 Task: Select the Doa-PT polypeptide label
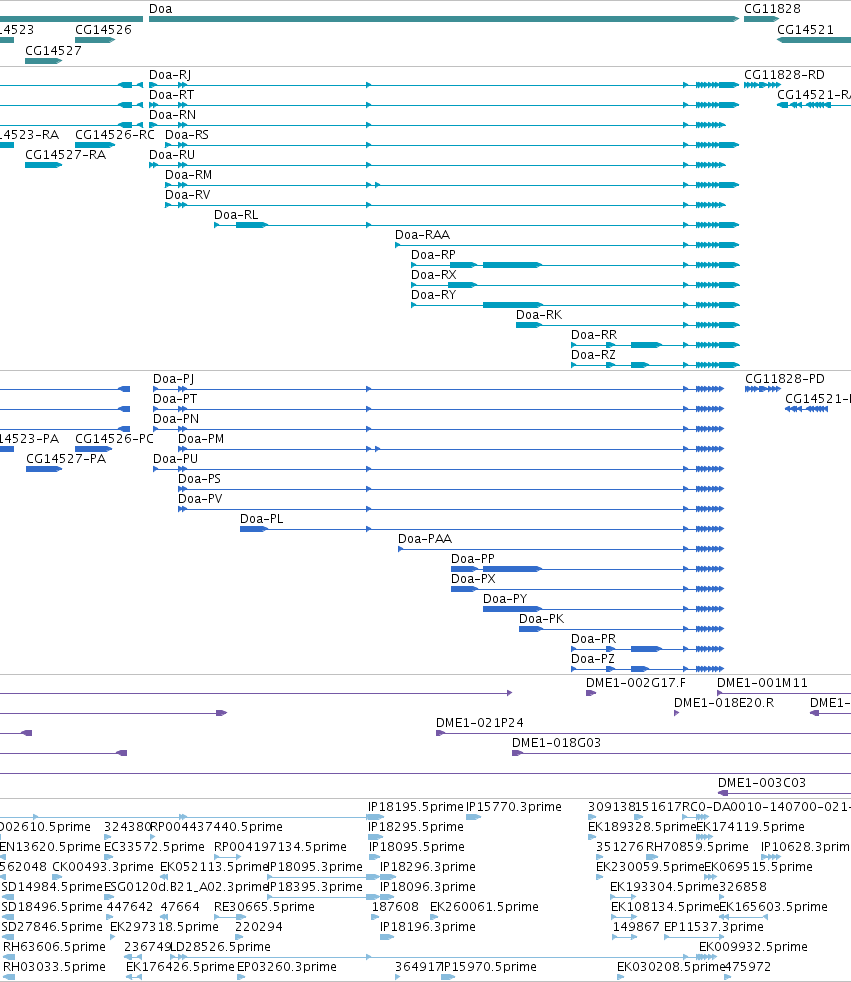click(175, 399)
